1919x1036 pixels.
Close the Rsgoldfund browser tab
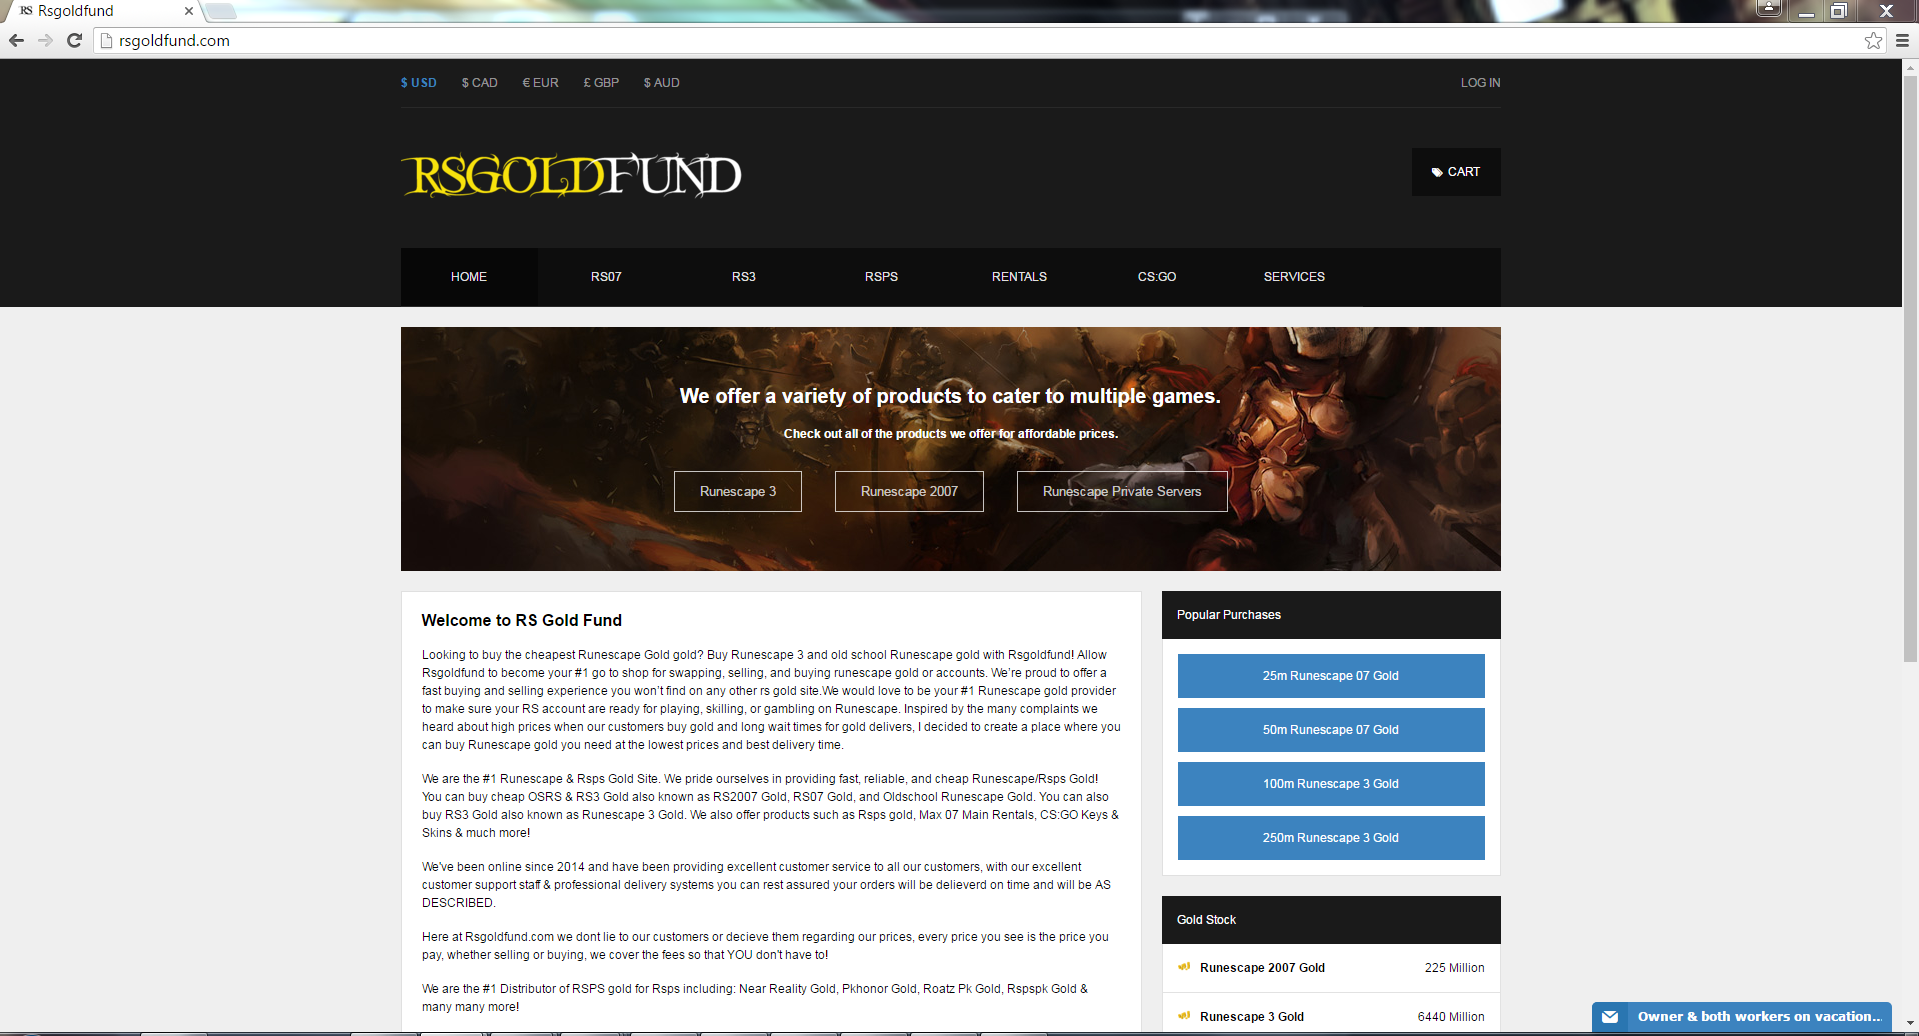click(188, 11)
